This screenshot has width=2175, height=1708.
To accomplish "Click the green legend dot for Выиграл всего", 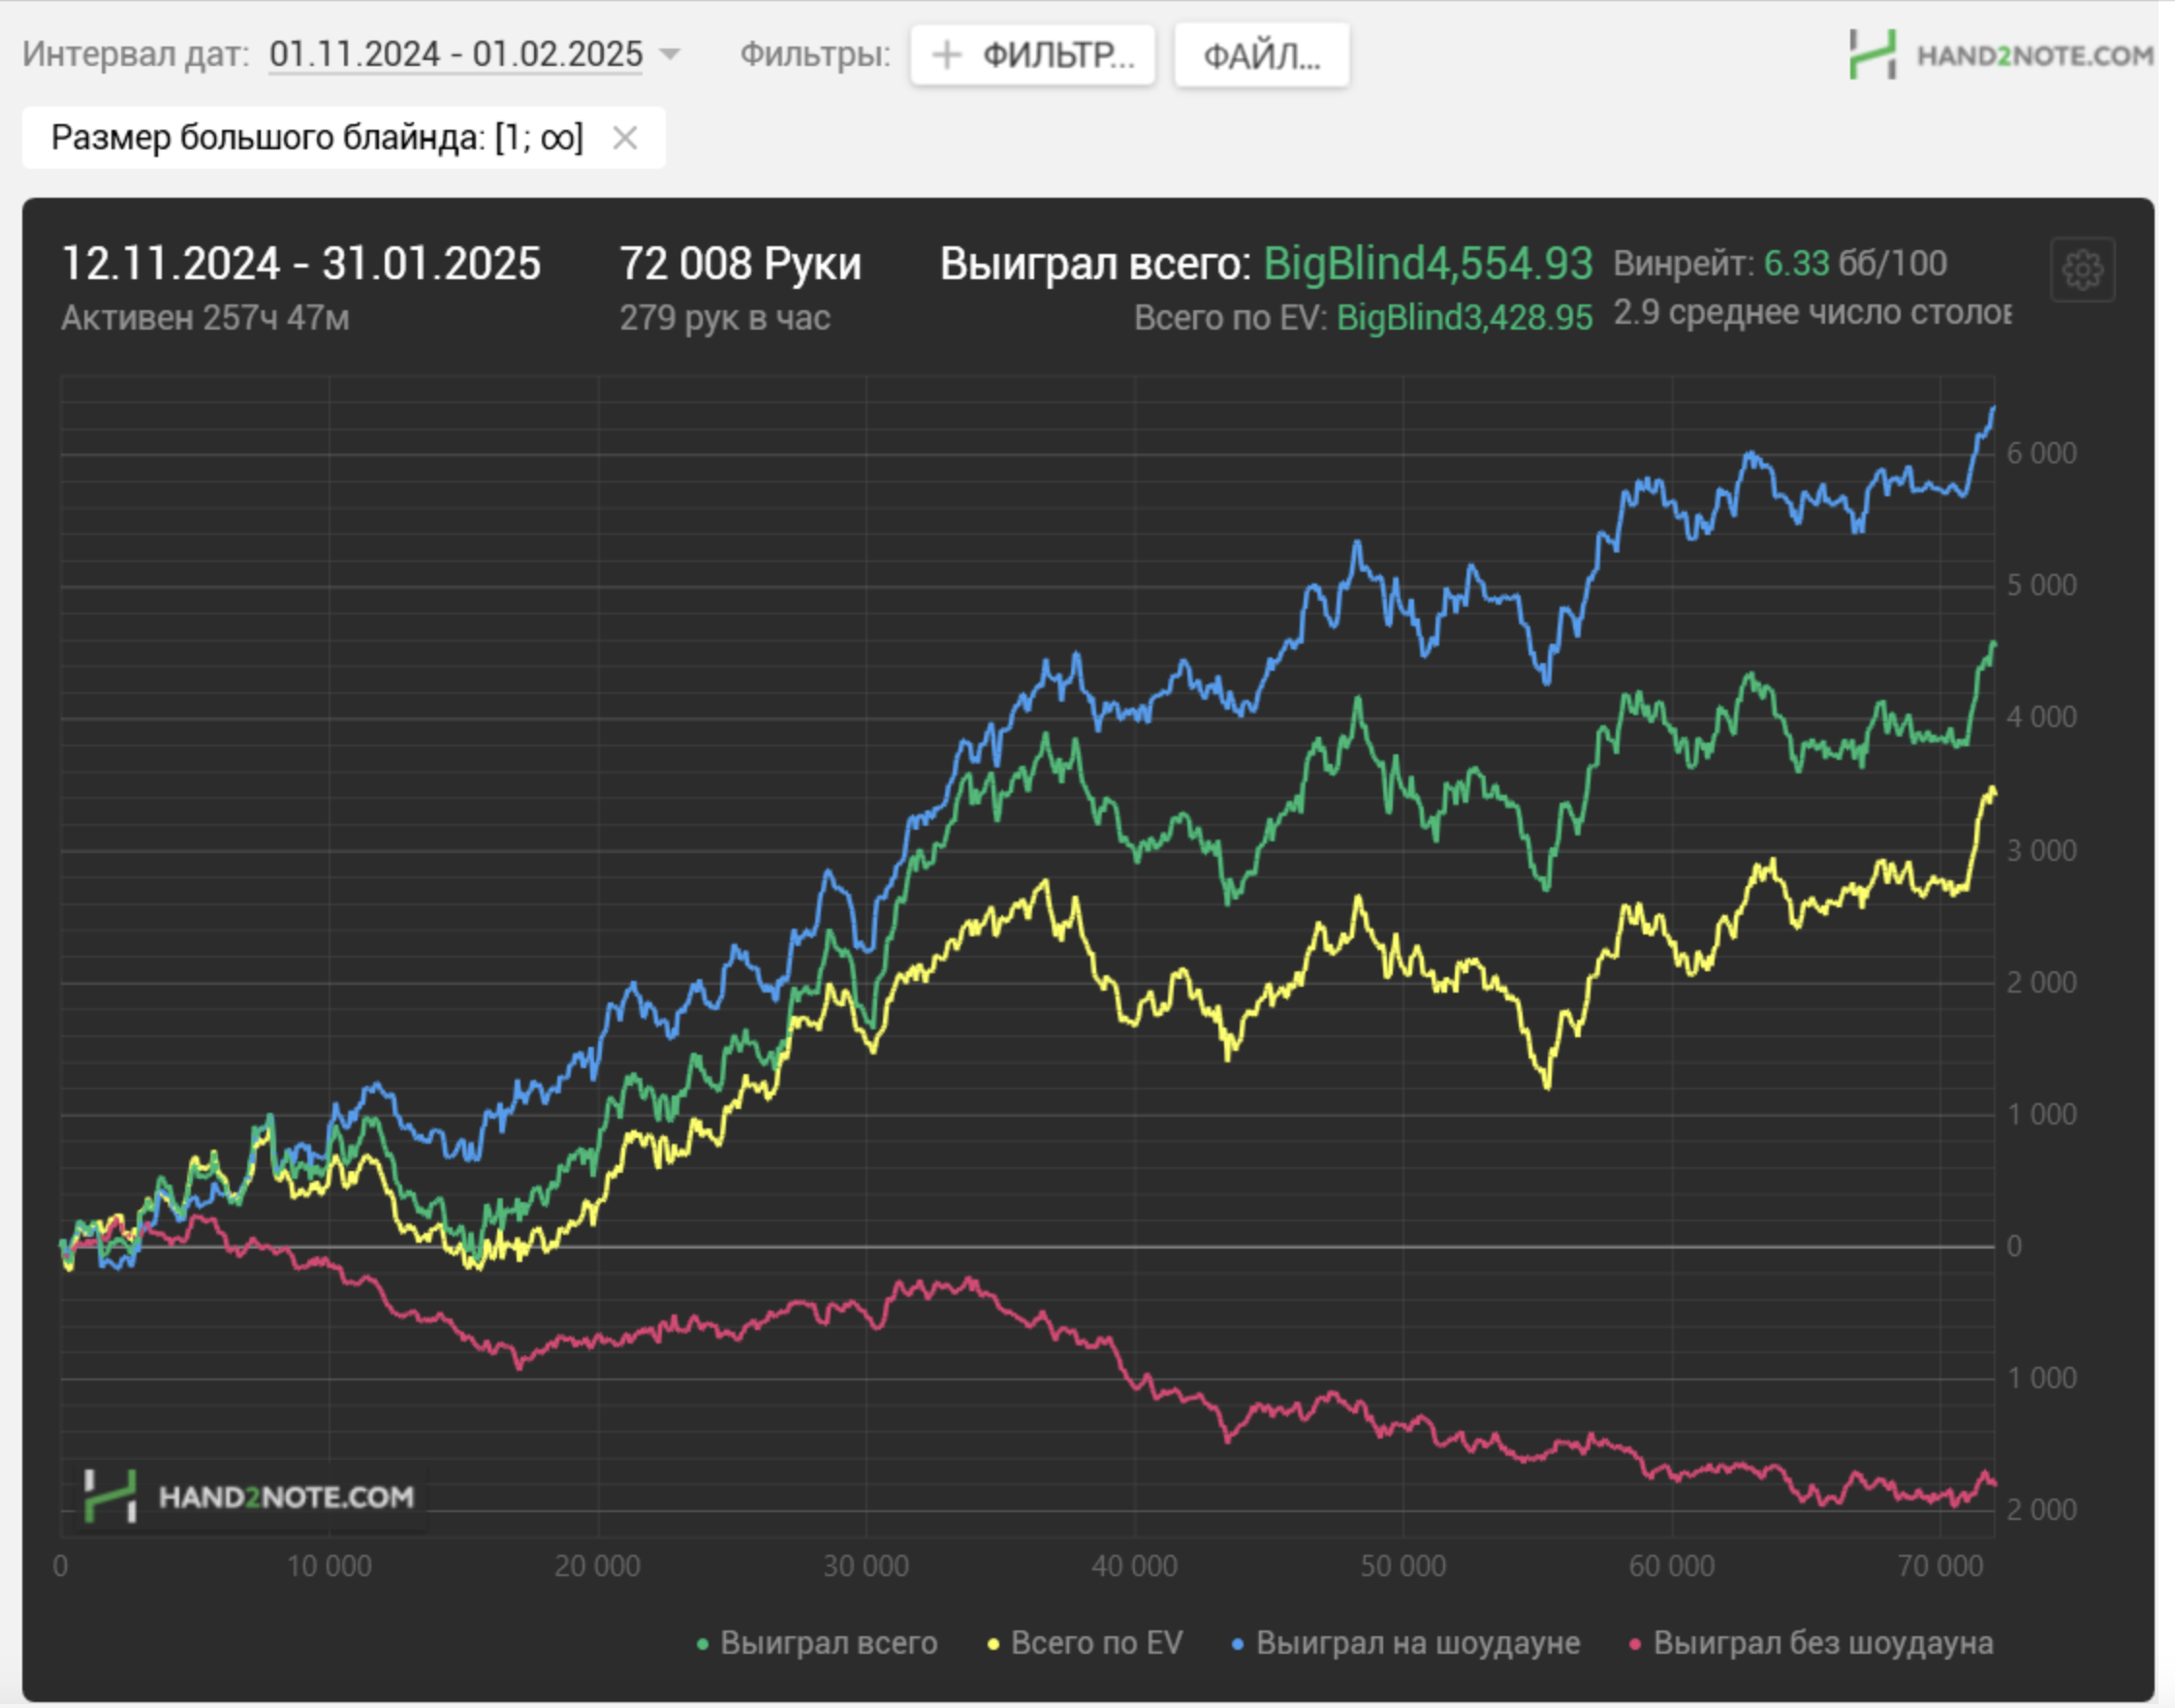I will (703, 1644).
